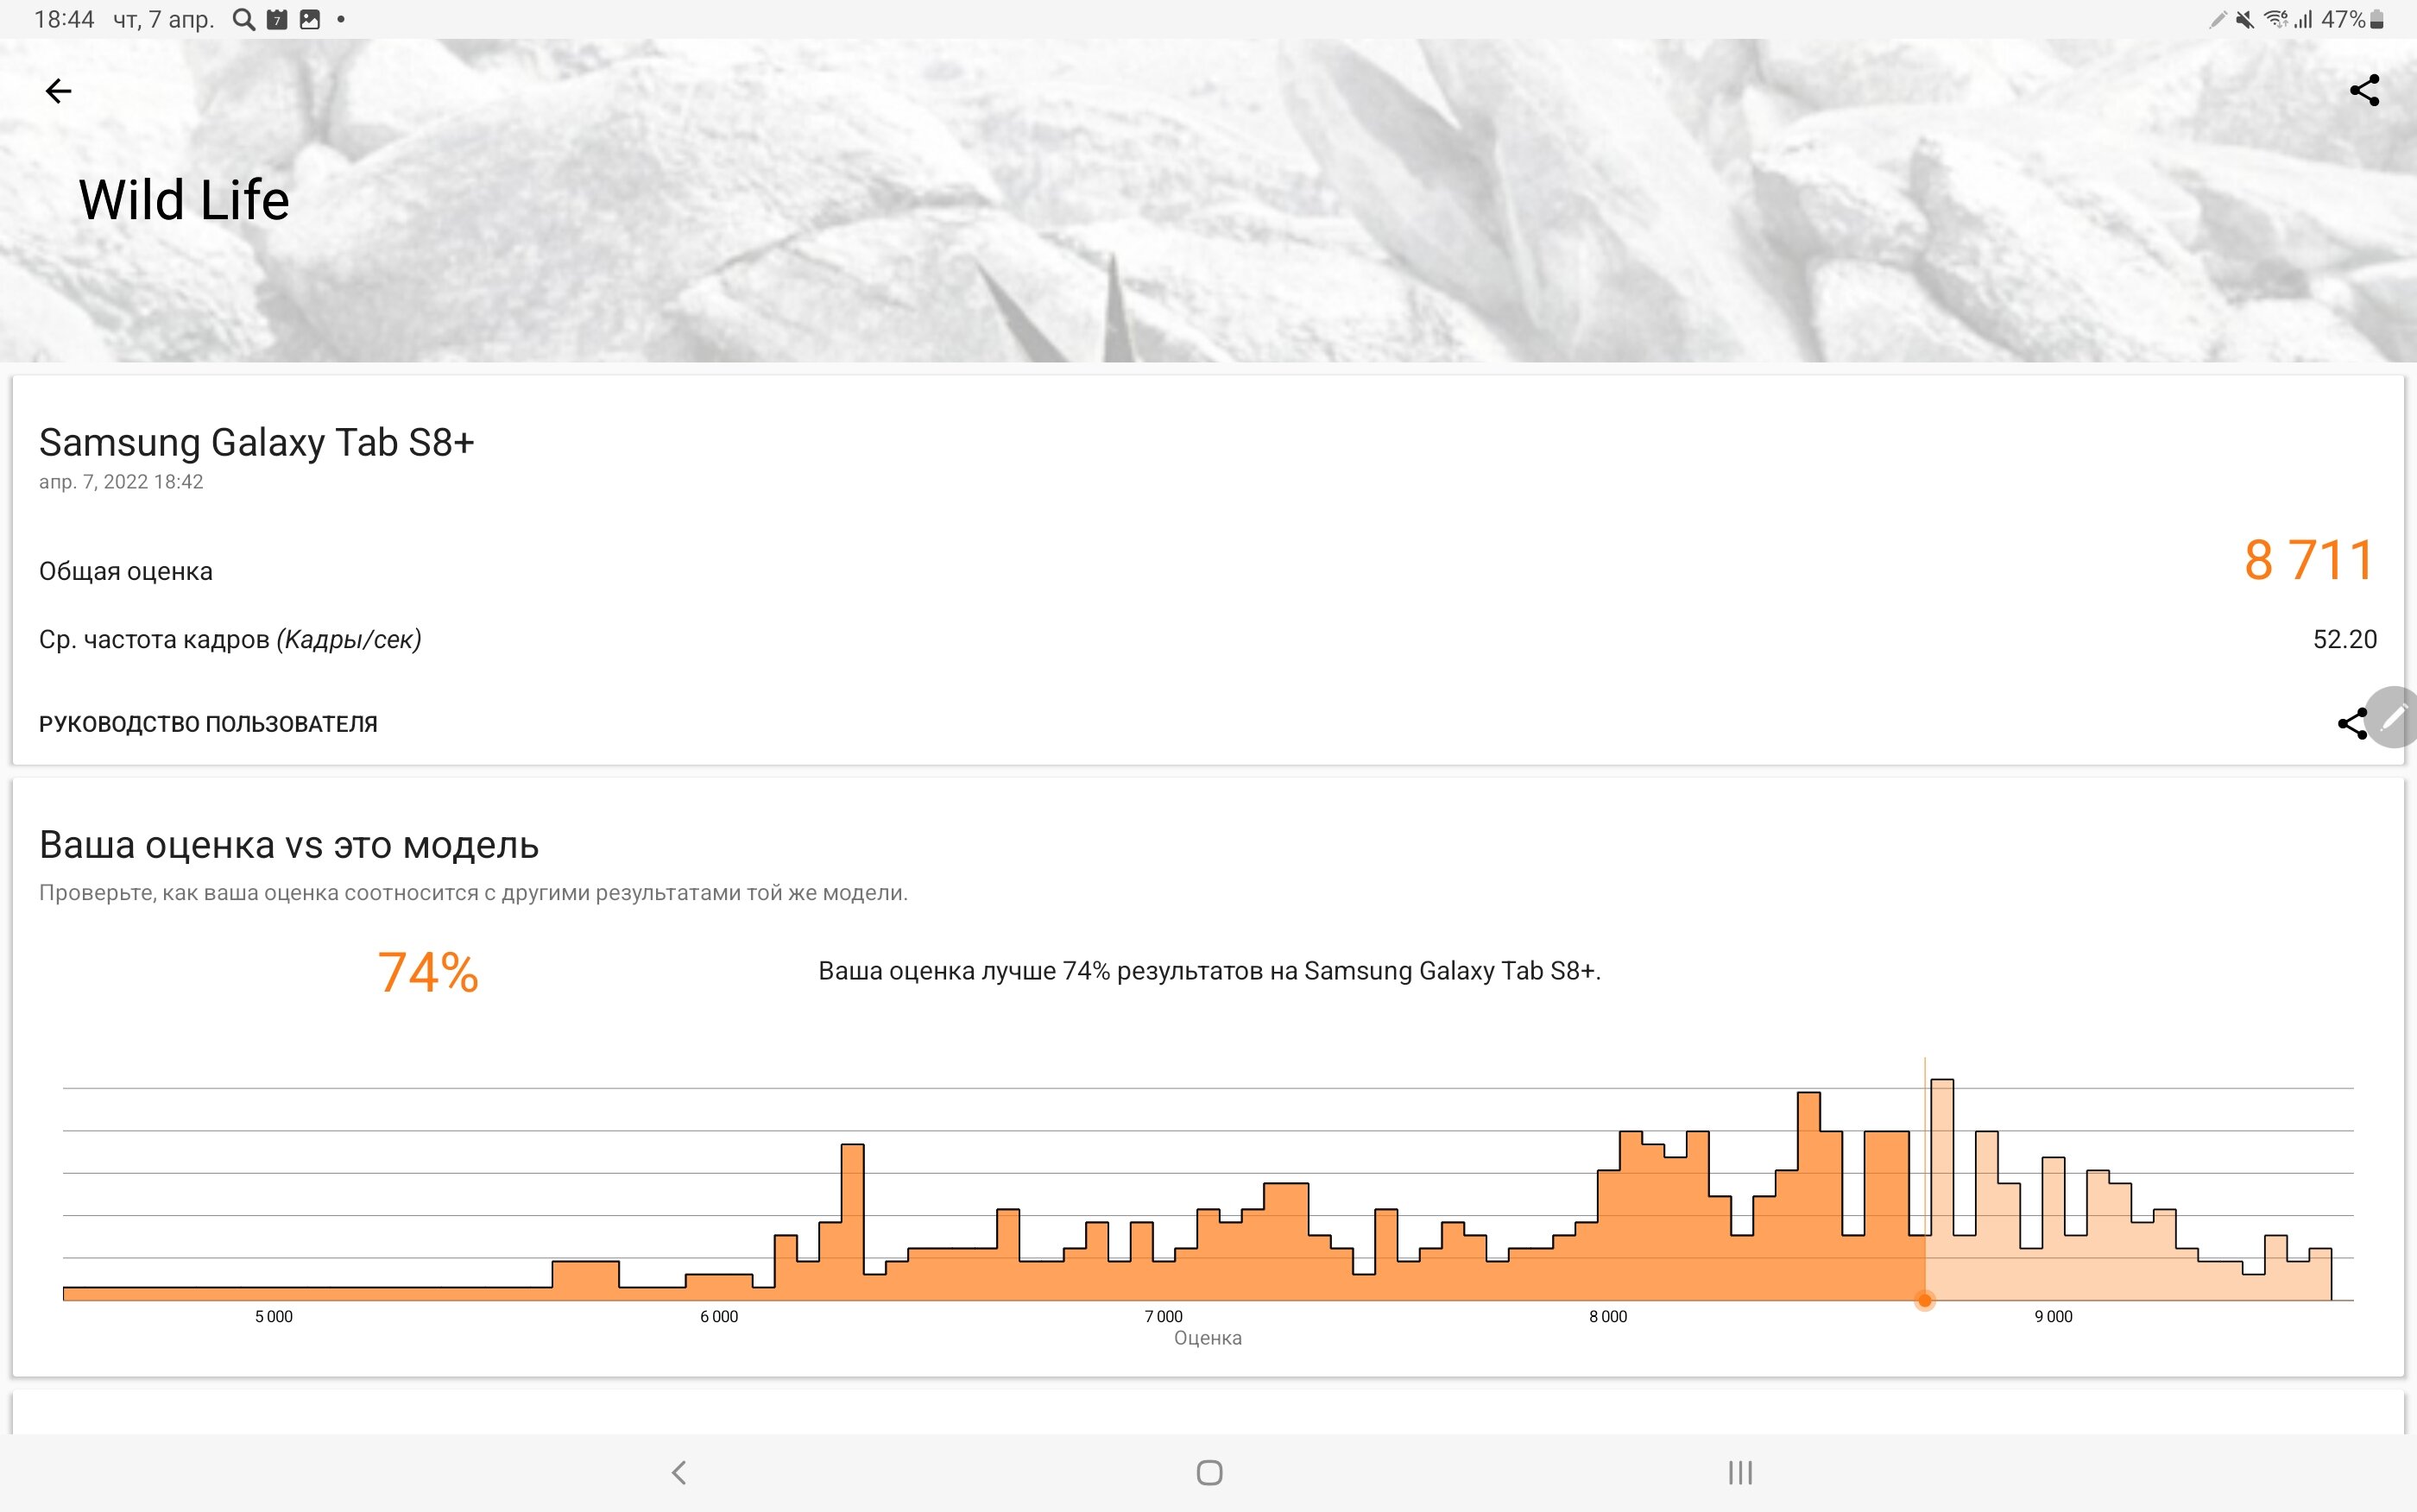Go back using the top-left arrow

[x=58, y=91]
